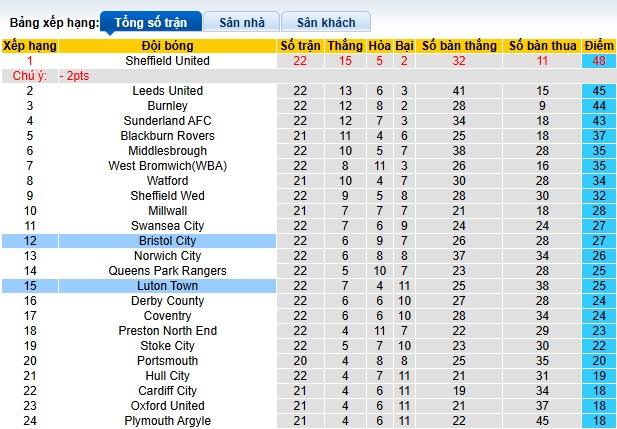Click the Đội bóng column header
617x429 pixels.
click(x=168, y=46)
